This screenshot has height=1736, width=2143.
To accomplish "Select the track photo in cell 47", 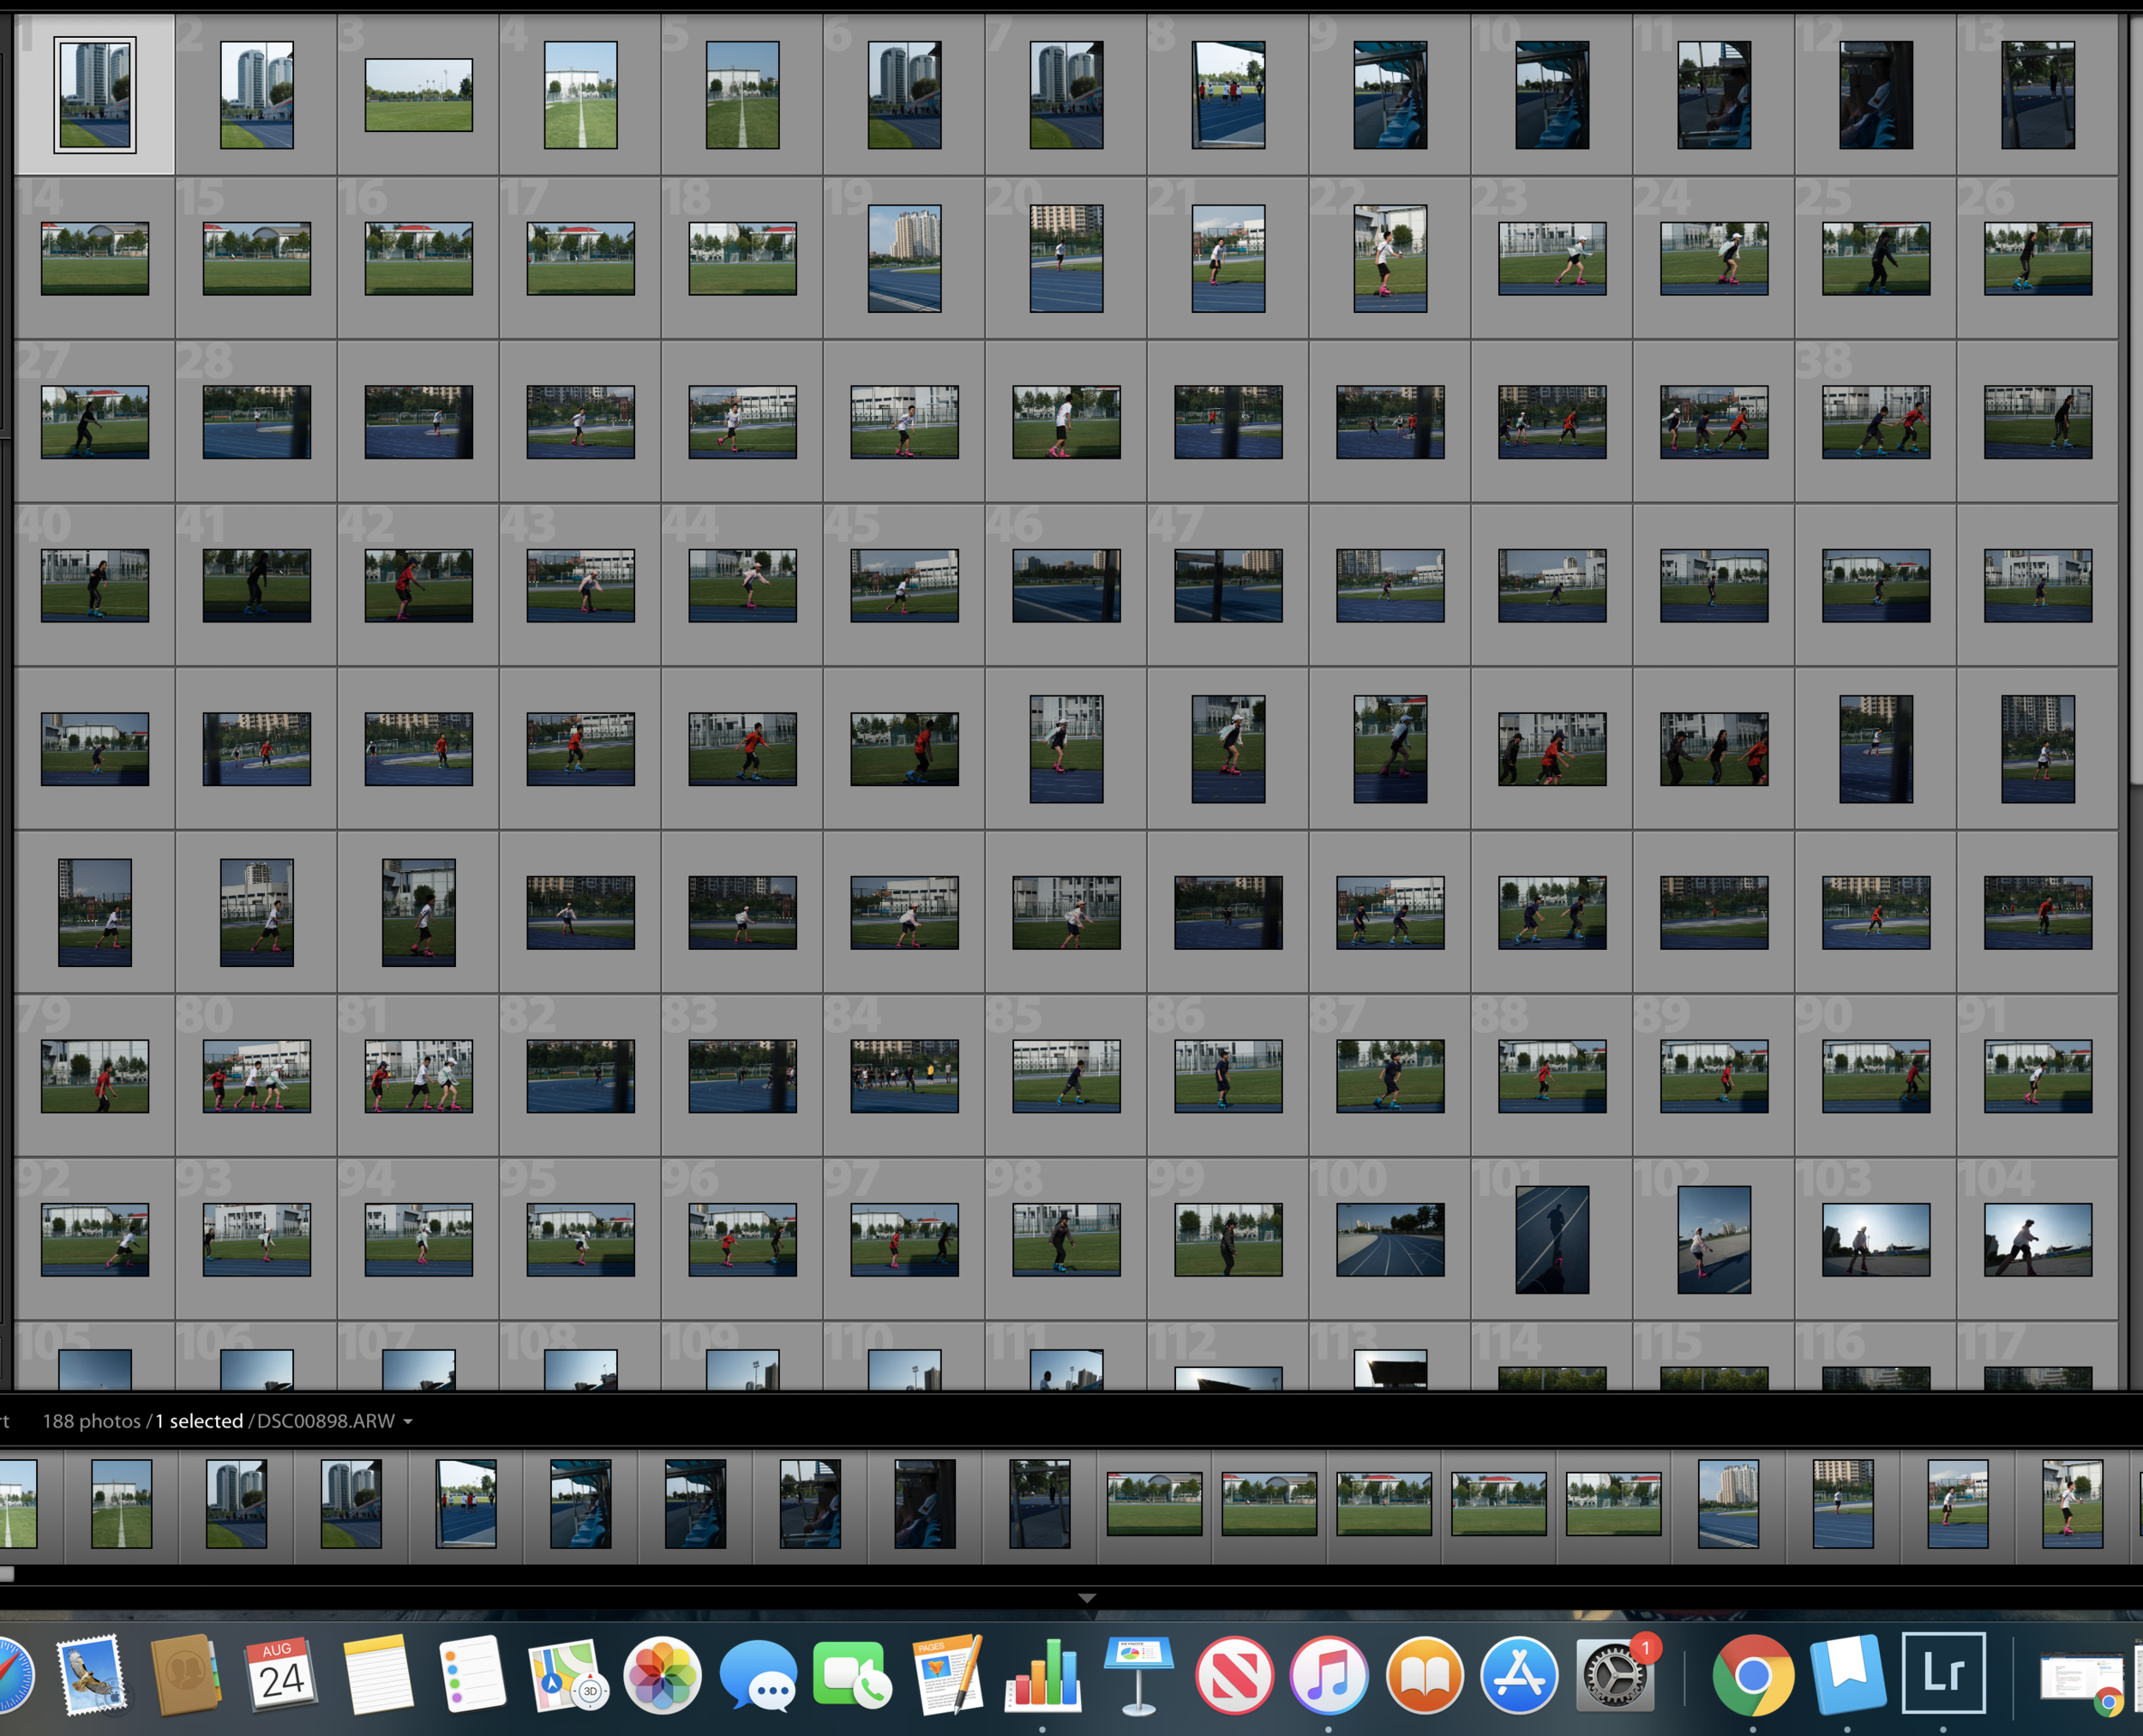I will (1229, 585).
